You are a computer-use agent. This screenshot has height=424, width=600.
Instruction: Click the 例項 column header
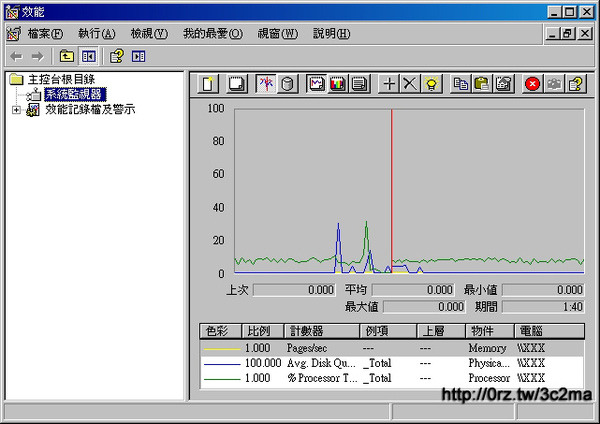[388, 331]
